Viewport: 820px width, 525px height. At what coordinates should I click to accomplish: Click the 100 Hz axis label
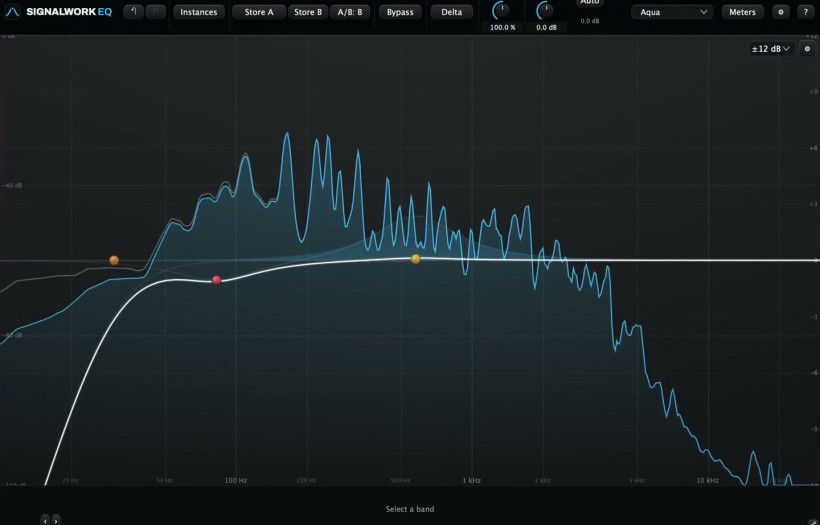(x=236, y=480)
